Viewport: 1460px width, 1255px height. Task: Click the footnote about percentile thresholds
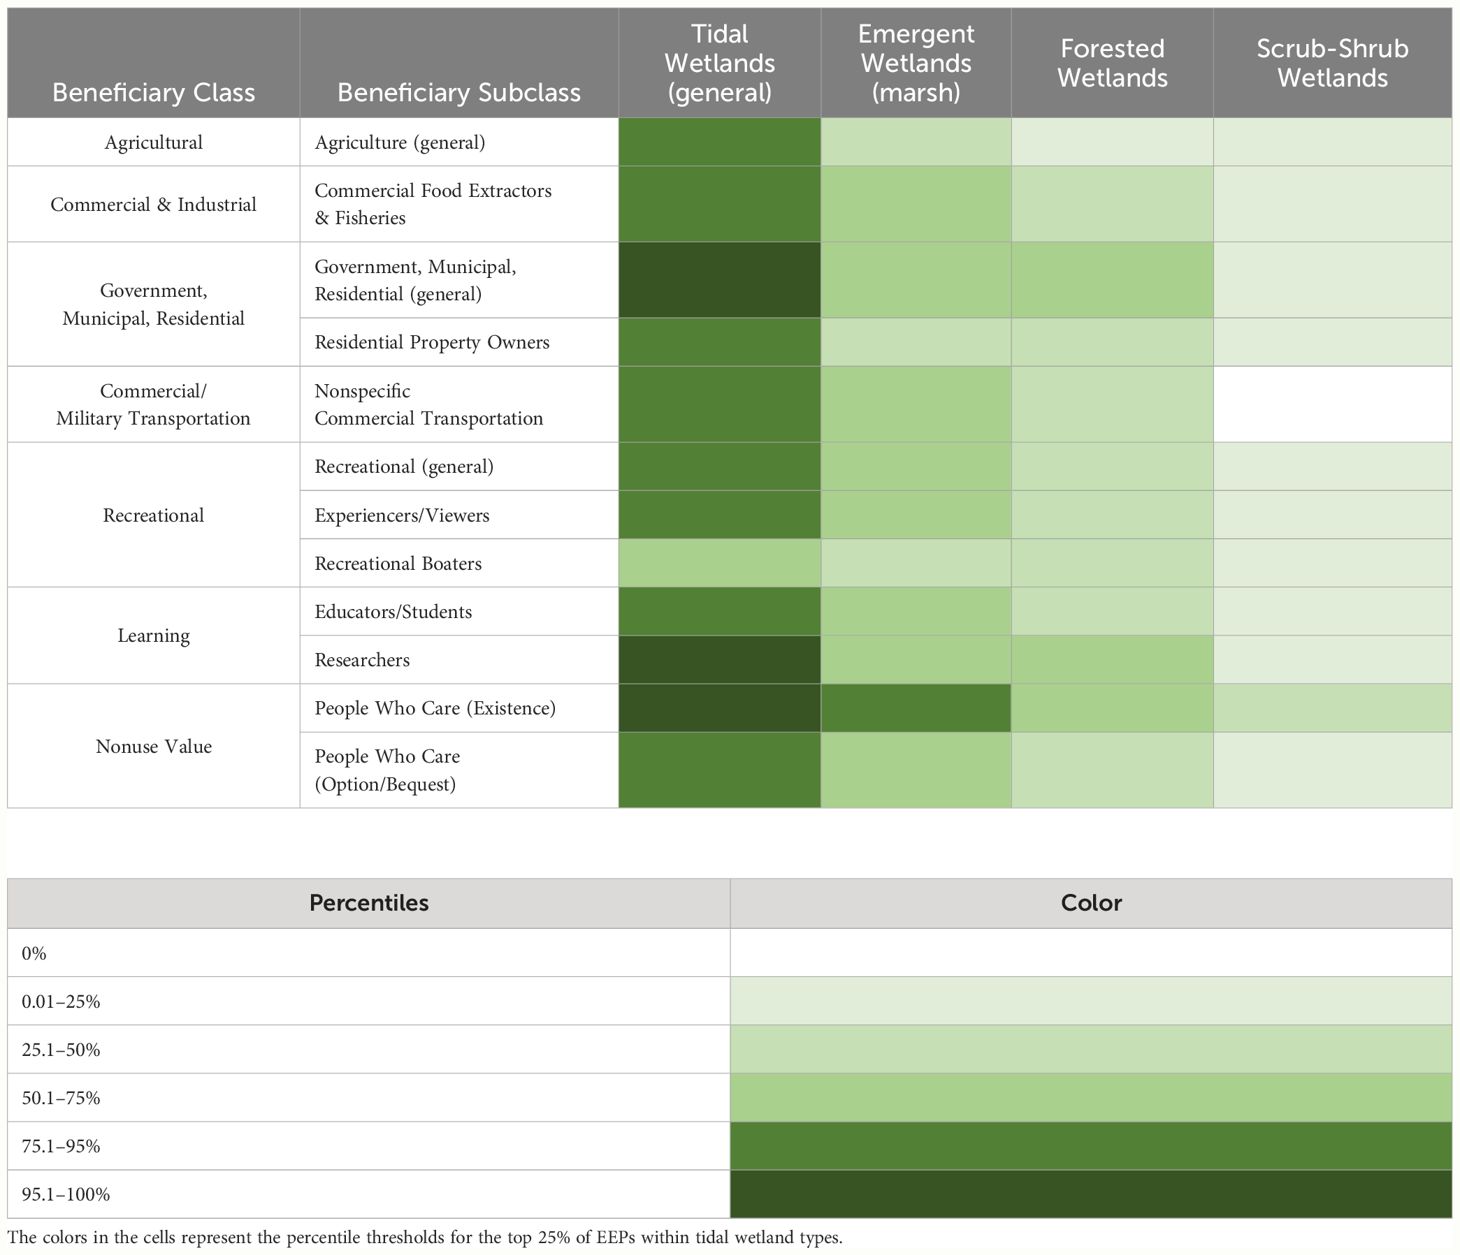tap(425, 1237)
